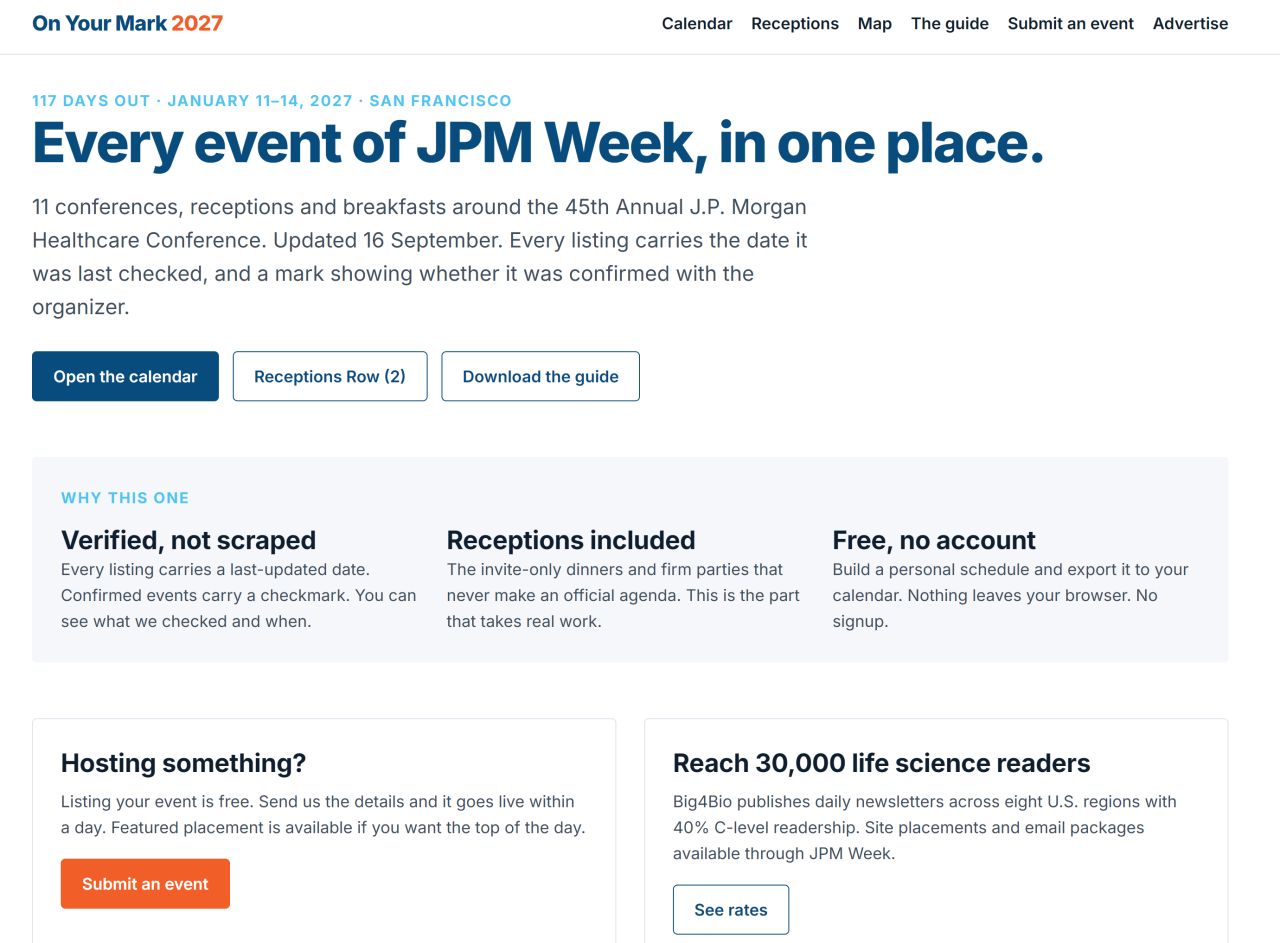The height and width of the screenshot is (943, 1280).
Task: Click the Reach 30,000 life science readers heading
Action: coord(881,763)
